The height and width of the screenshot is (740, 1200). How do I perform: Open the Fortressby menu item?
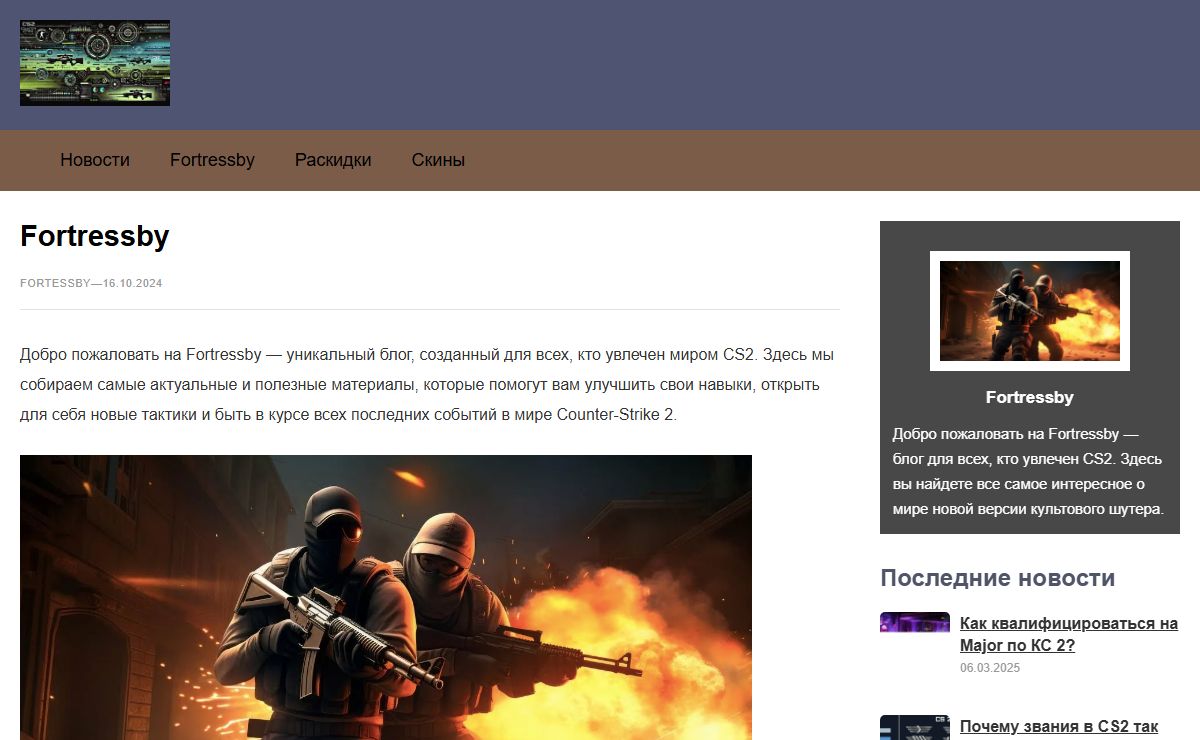click(212, 160)
